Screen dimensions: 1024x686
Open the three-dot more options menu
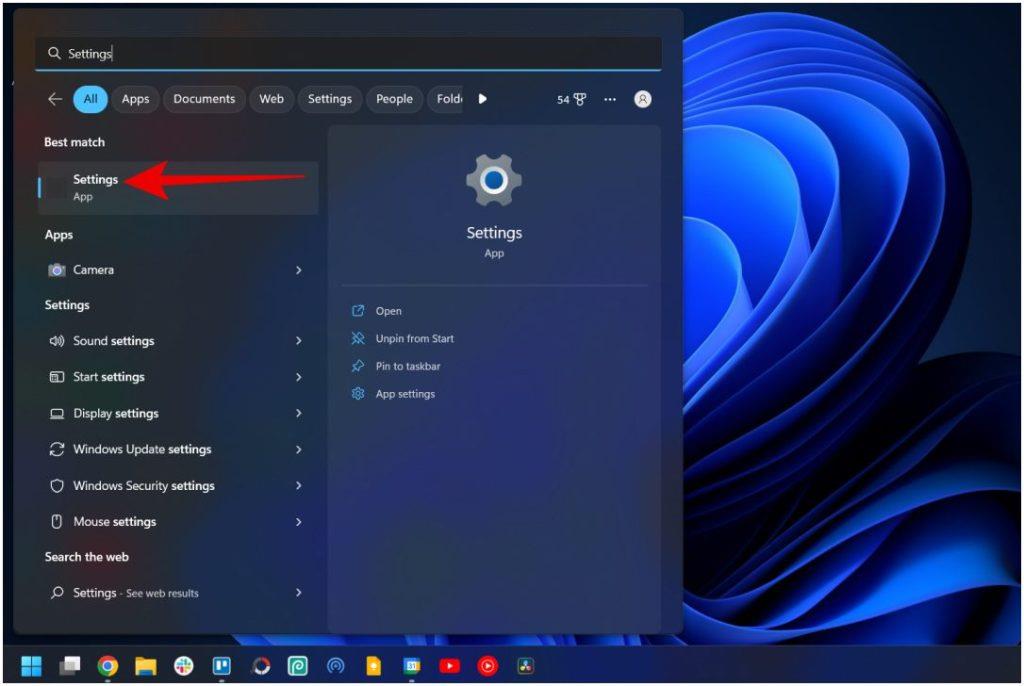point(610,99)
